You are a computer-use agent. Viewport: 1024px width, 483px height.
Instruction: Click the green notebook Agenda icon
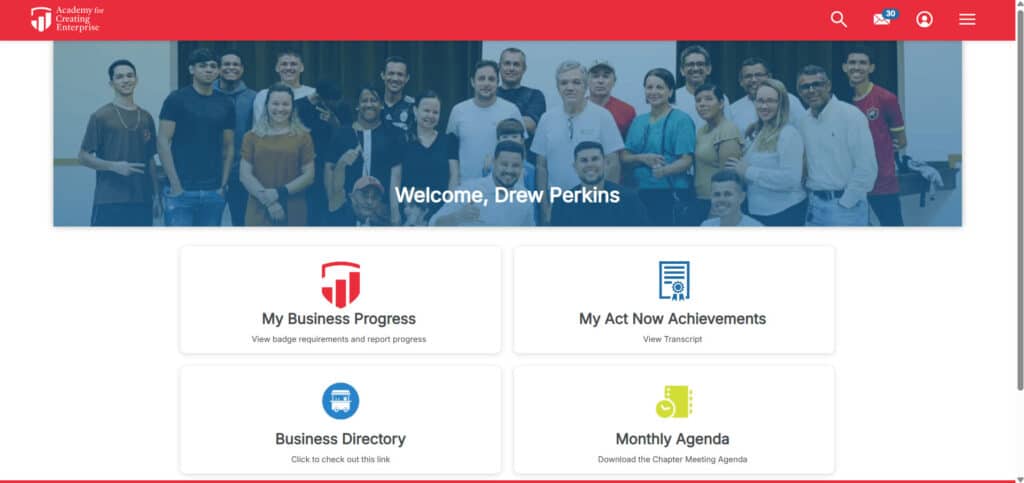[x=674, y=401]
